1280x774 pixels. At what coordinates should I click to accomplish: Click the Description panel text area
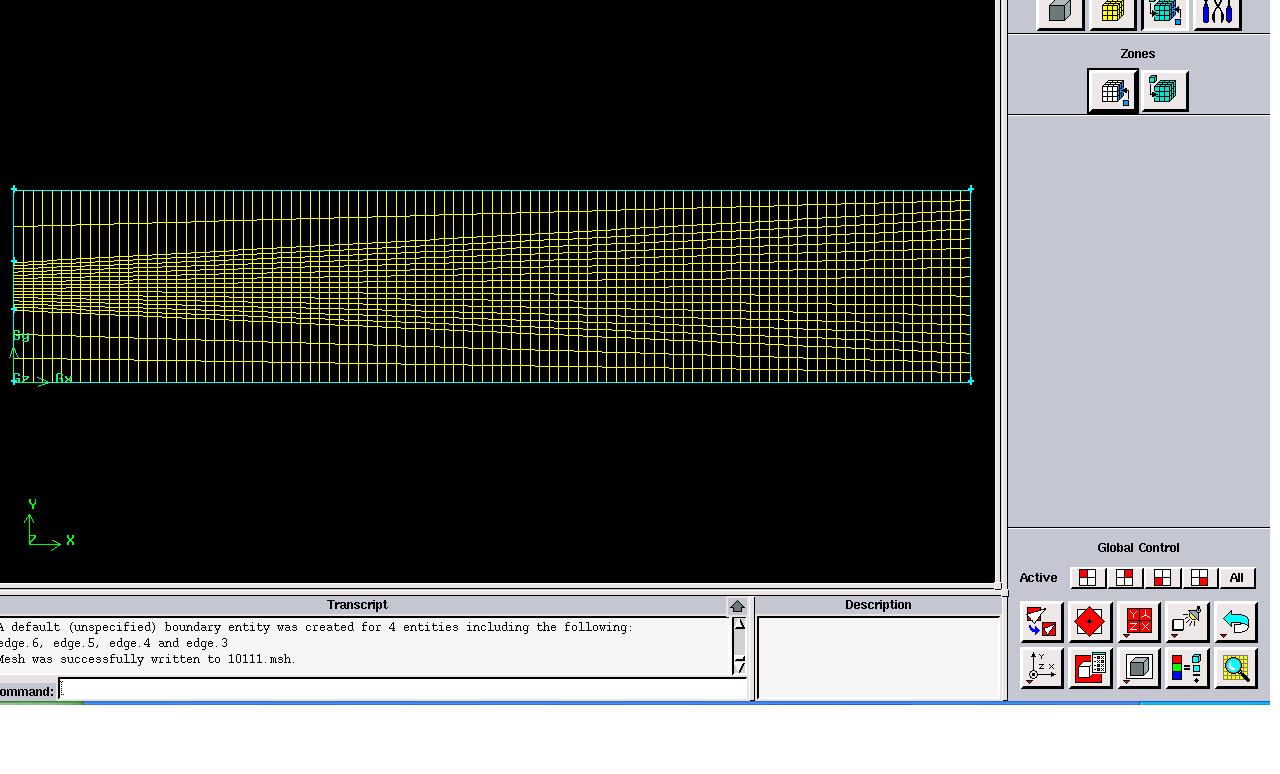(x=879, y=656)
